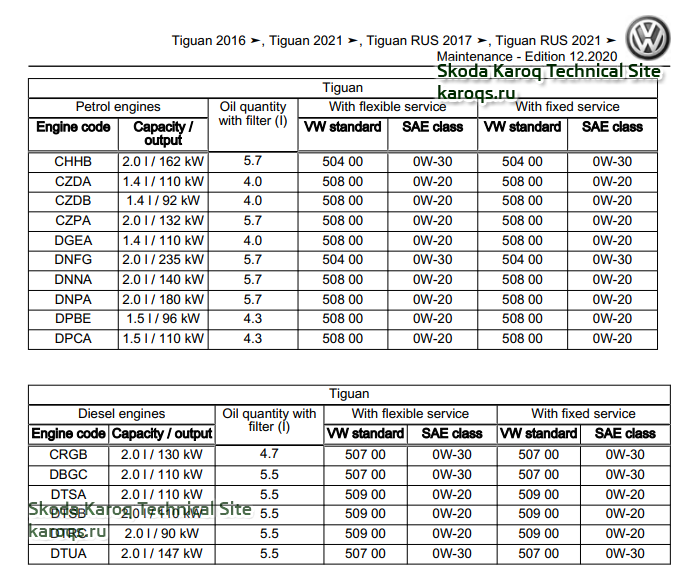Click flexible service '507 00' in DBGC row
The image size is (690, 575).
coord(365,474)
